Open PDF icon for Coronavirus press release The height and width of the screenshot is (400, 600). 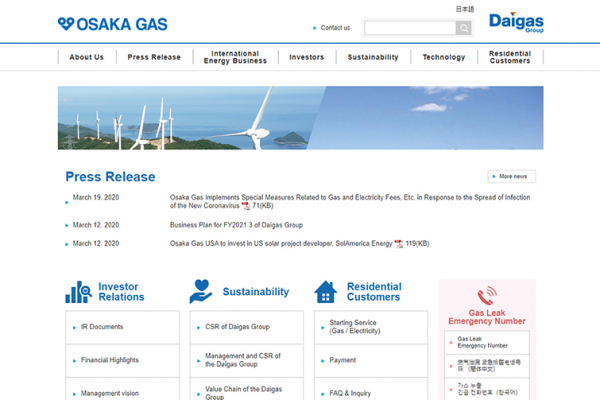246,206
